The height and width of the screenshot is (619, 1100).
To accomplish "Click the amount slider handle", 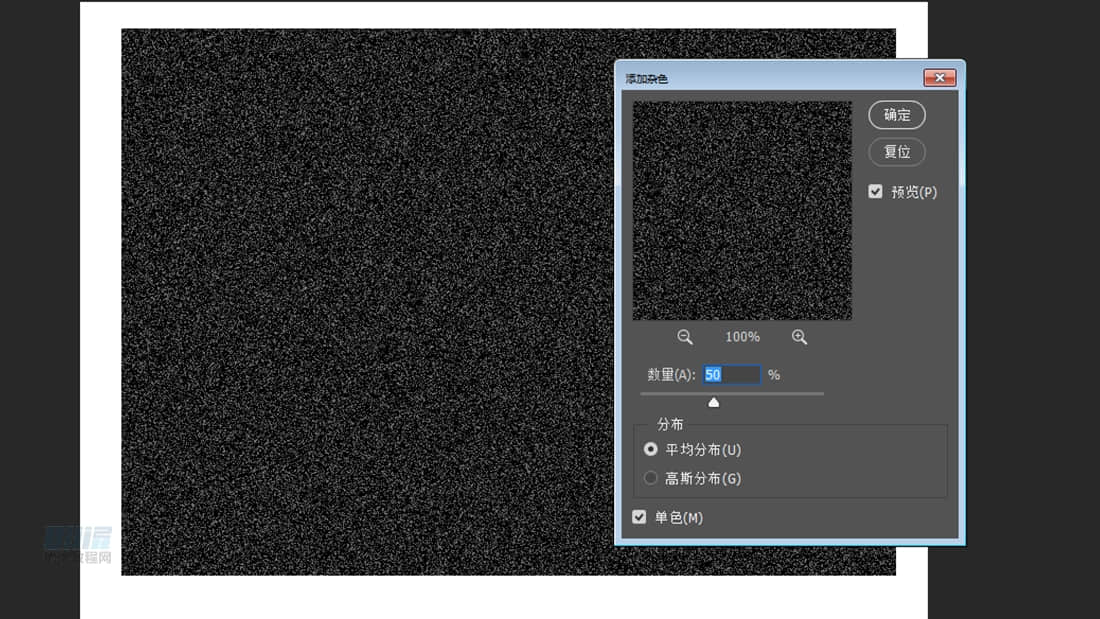I will (x=713, y=402).
